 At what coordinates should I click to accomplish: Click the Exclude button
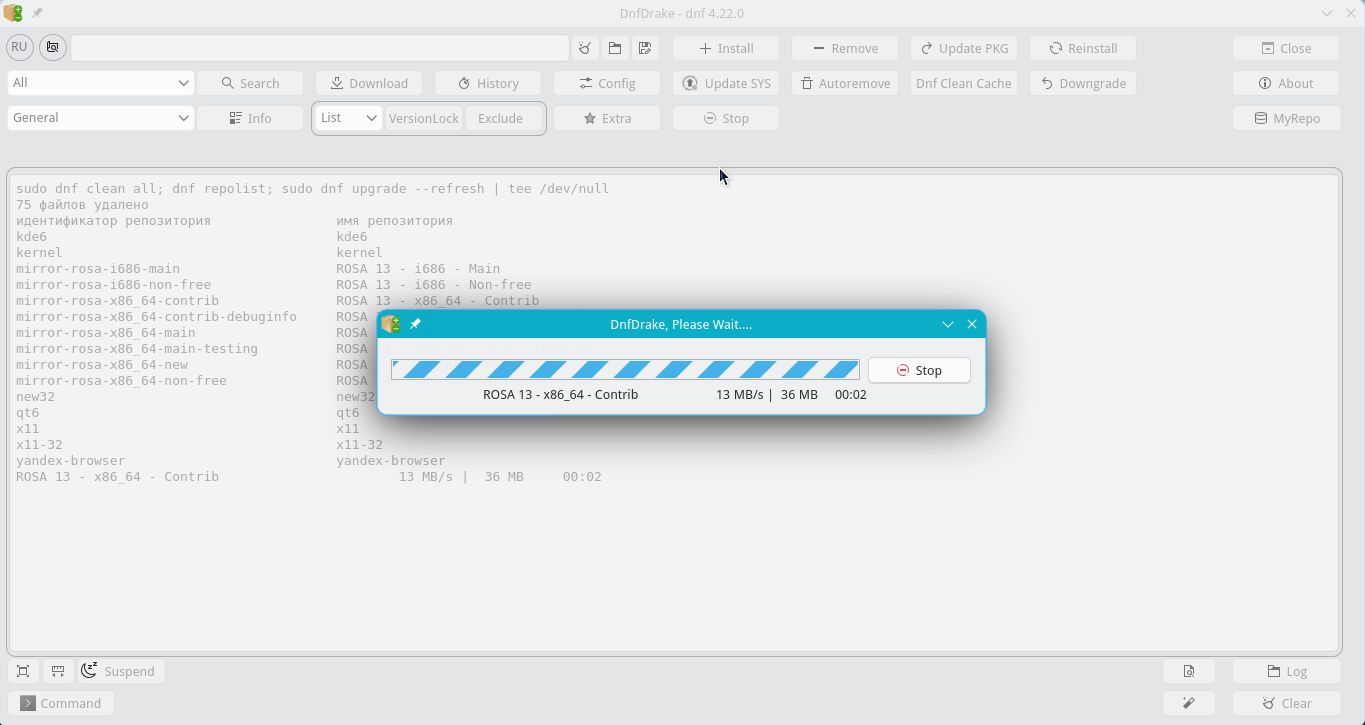click(x=500, y=118)
